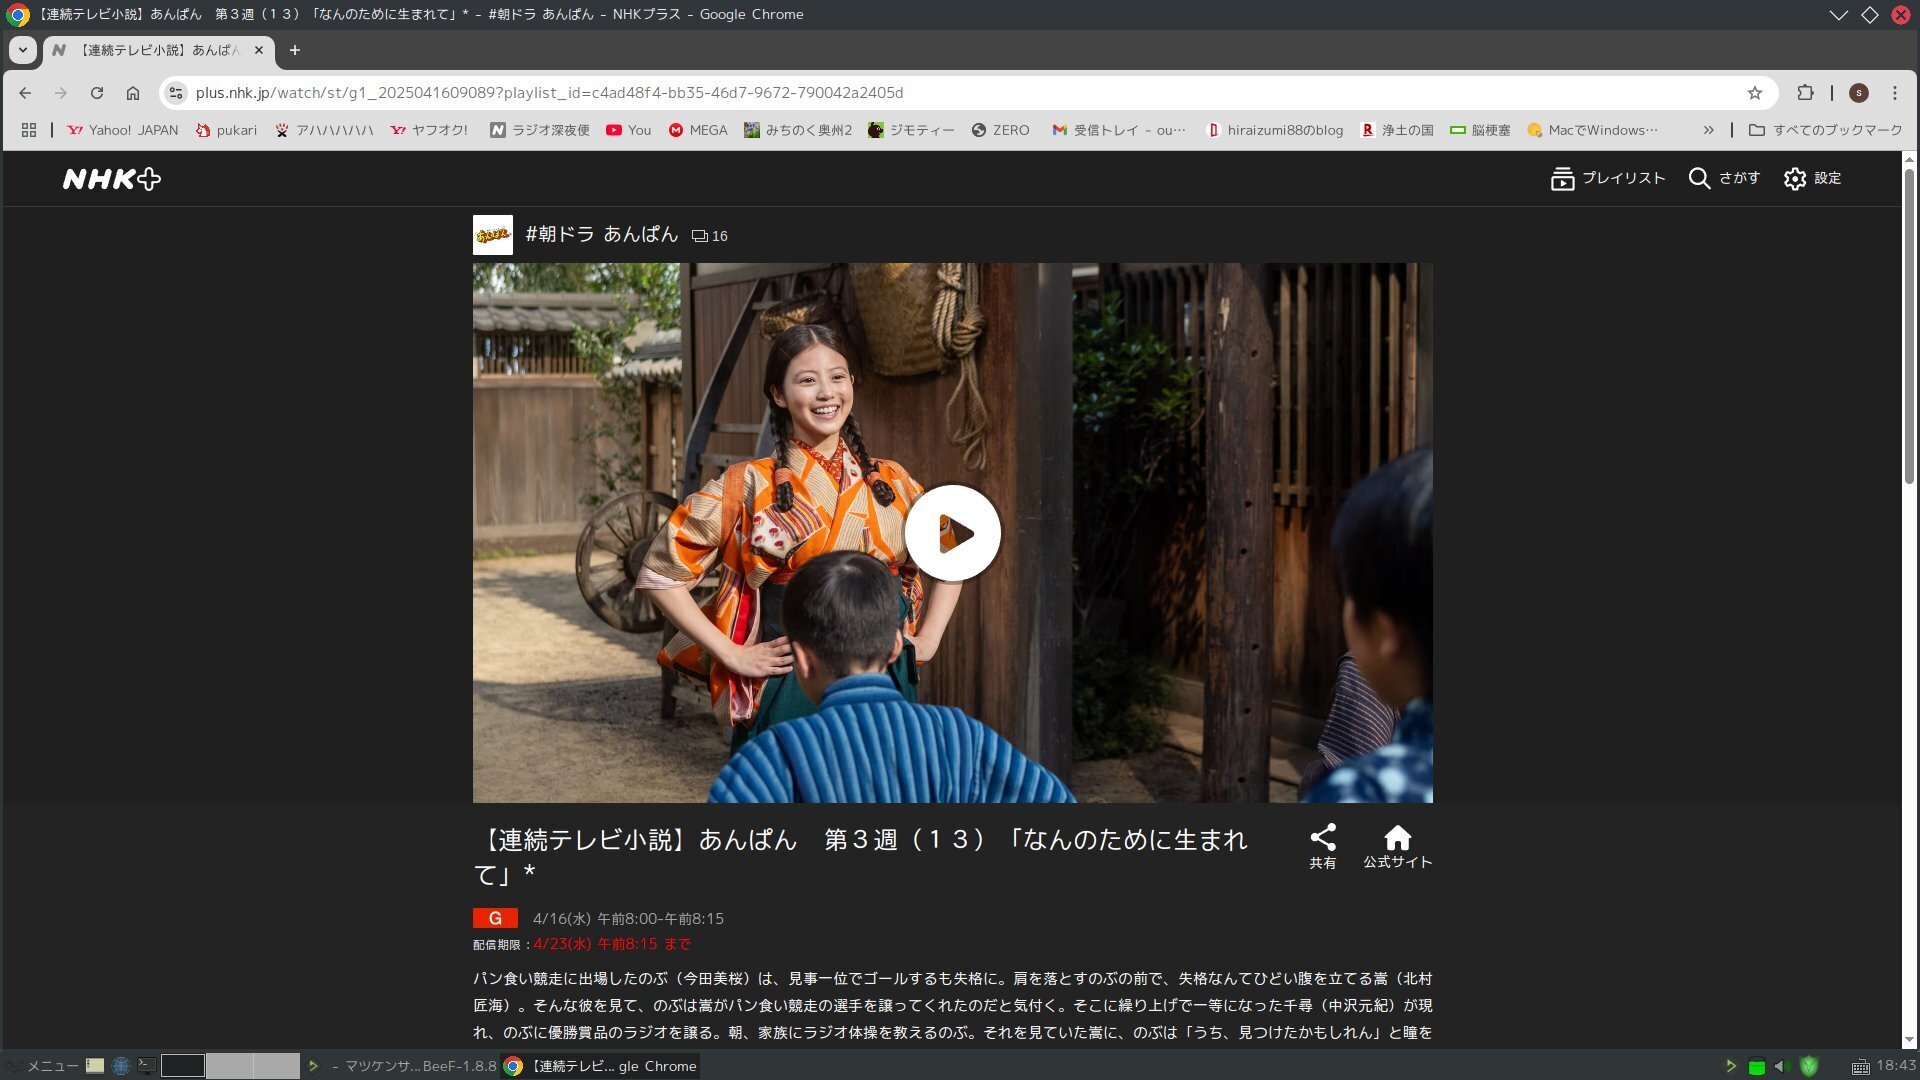Close the あんぱん browser tab
The image size is (1920, 1080).
pyautogui.click(x=259, y=50)
